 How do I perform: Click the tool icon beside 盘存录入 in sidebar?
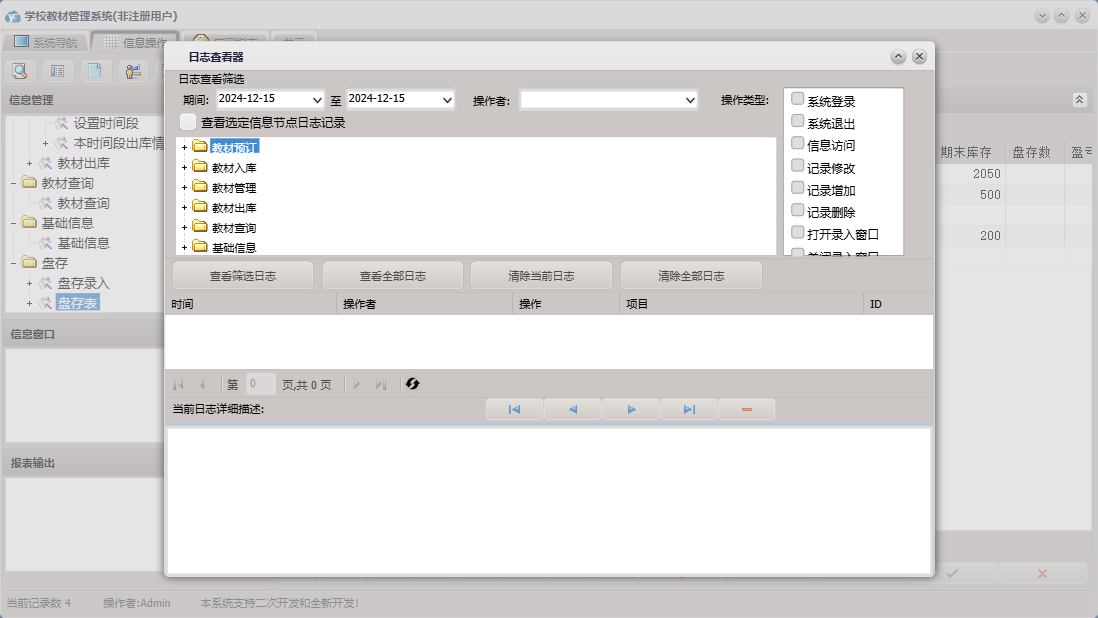tap(46, 283)
